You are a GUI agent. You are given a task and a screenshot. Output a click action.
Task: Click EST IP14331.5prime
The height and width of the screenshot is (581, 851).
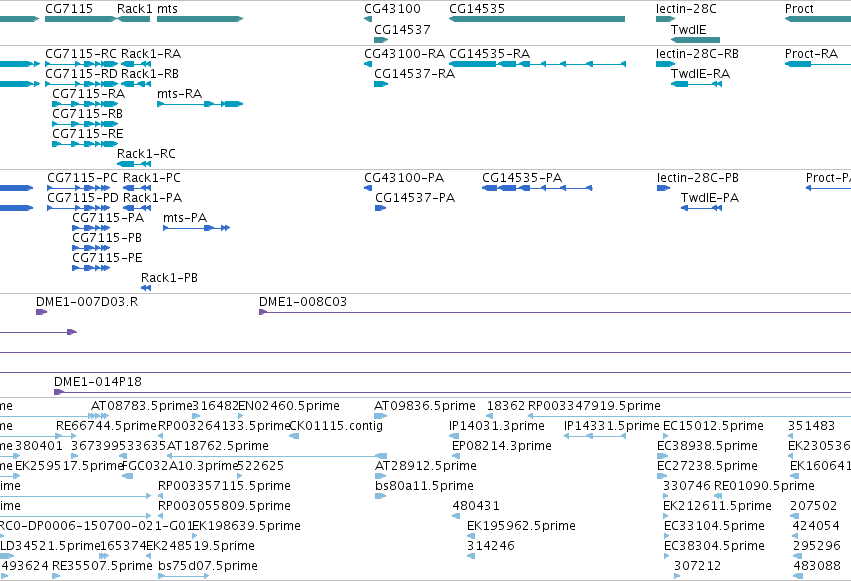click(x=612, y=426)
